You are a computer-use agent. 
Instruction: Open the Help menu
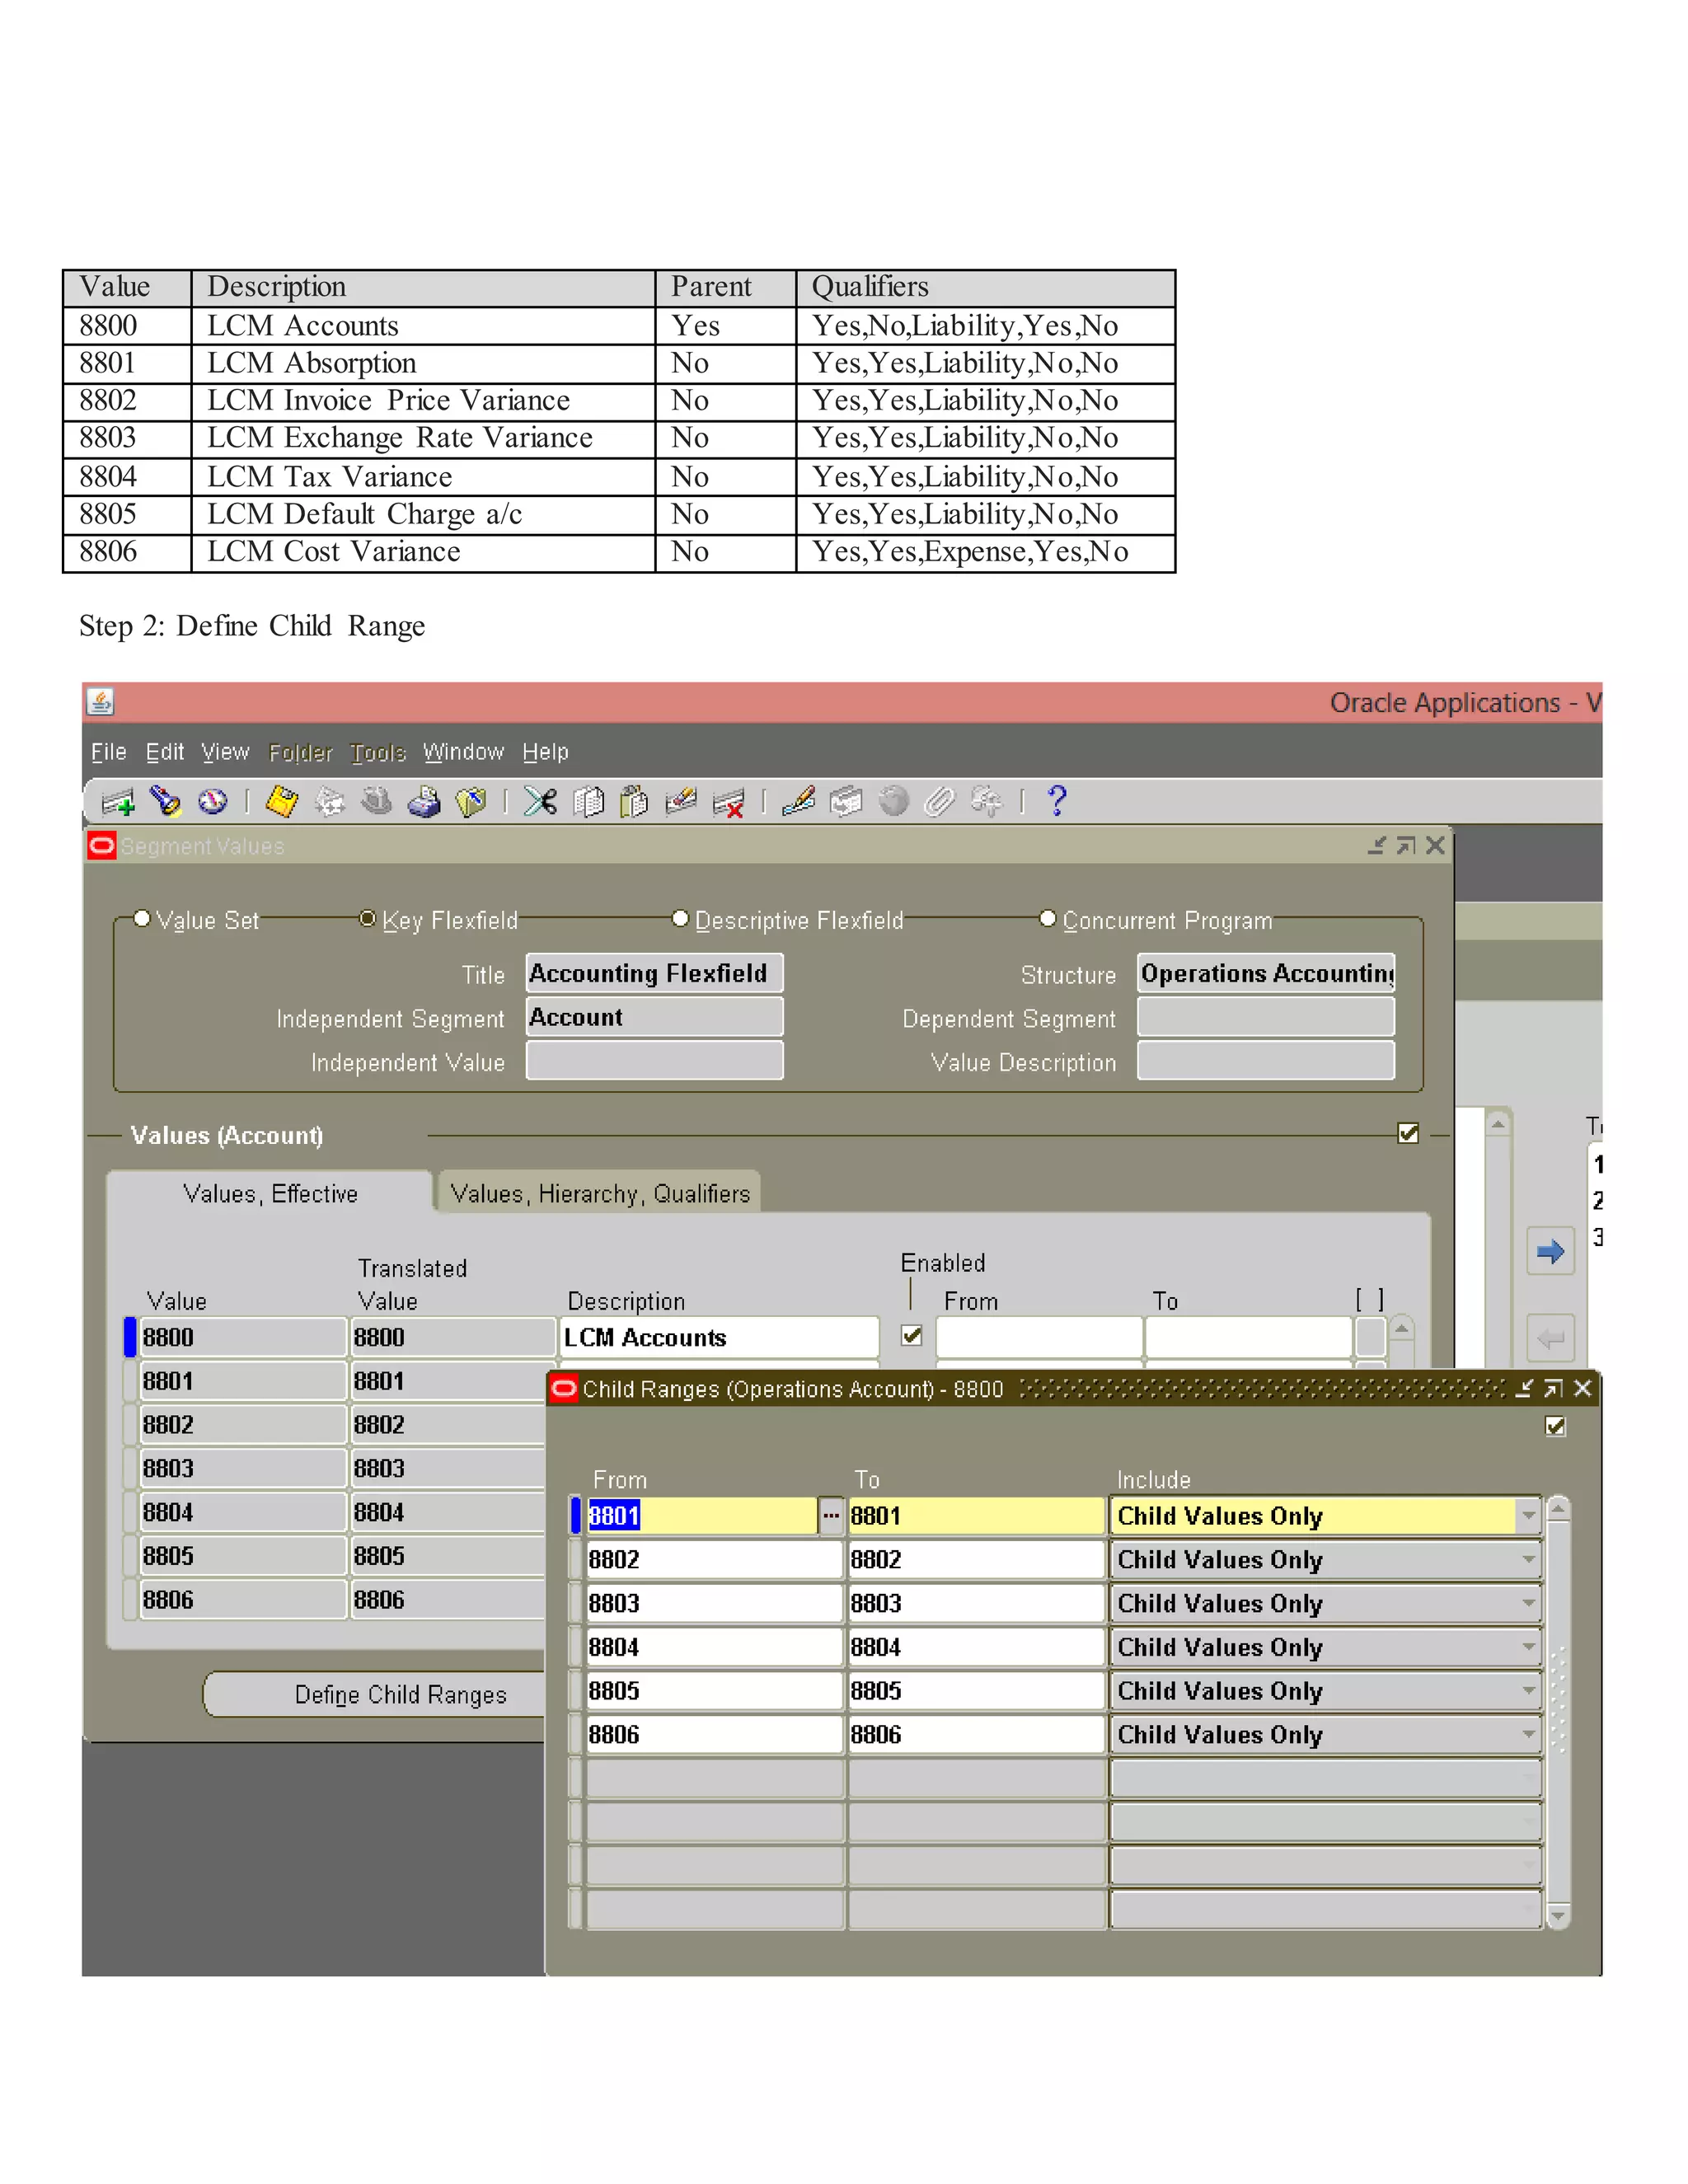click(546, 752)
